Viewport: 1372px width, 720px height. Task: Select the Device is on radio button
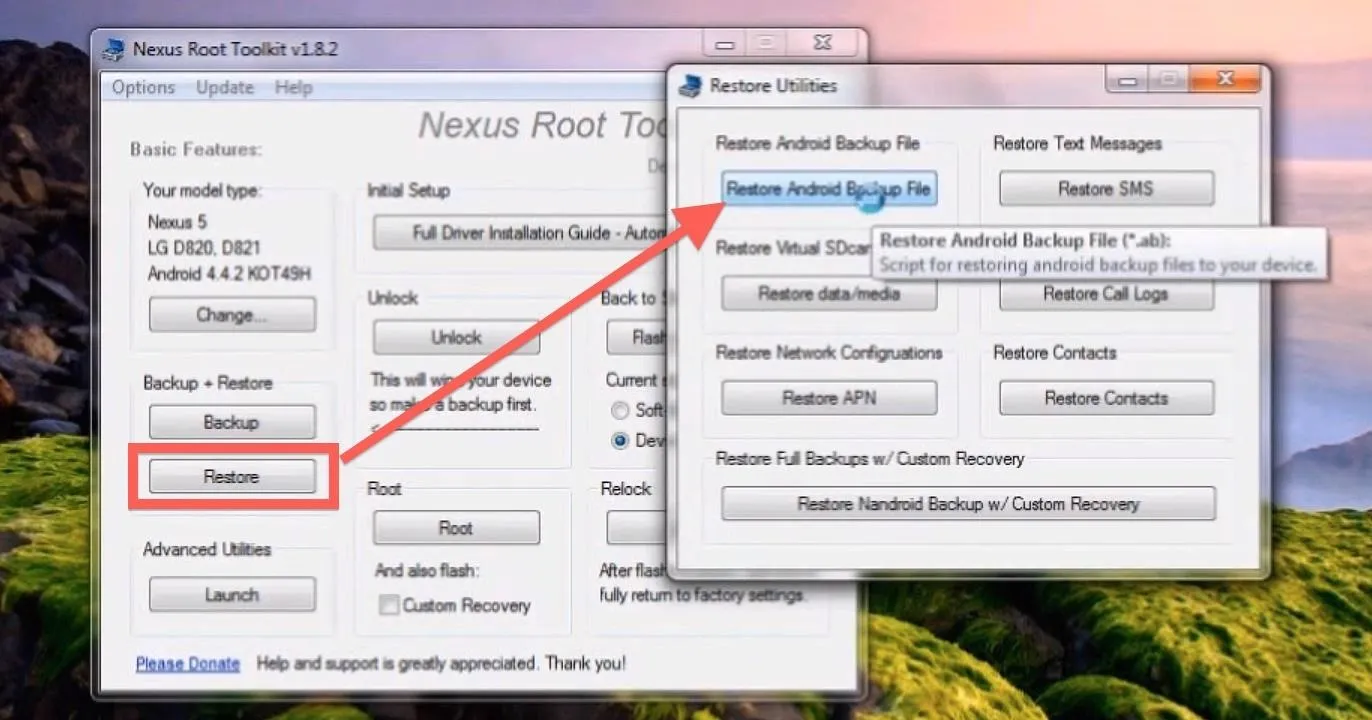coord(620,440)
